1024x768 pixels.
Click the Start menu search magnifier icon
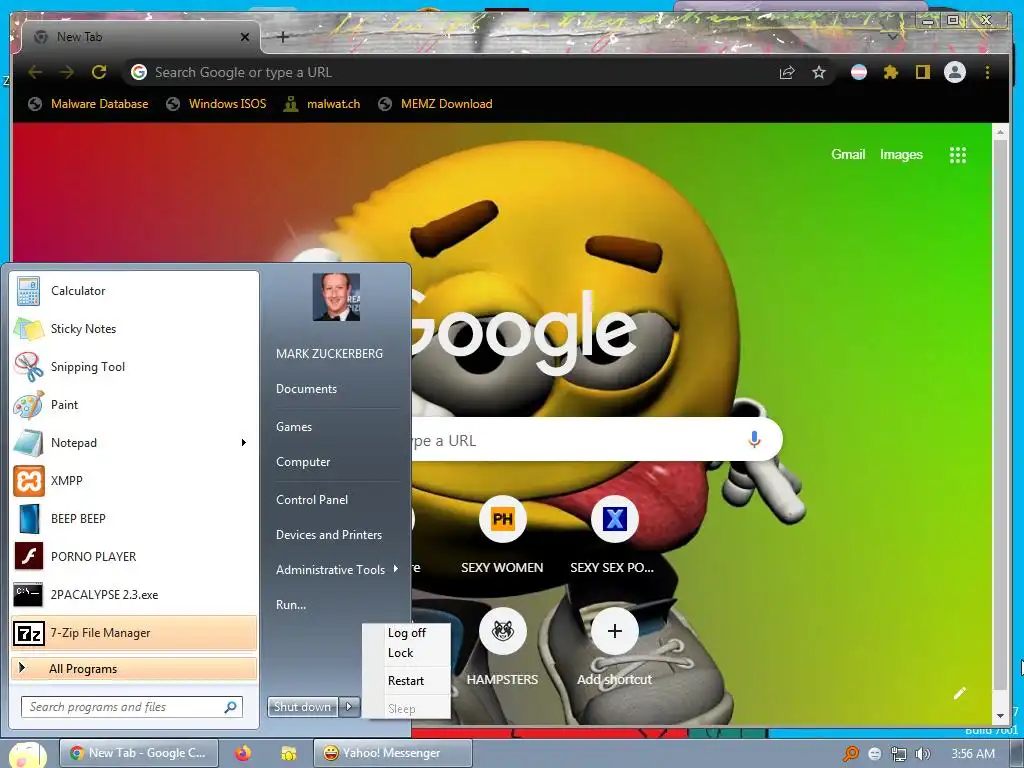230,707
